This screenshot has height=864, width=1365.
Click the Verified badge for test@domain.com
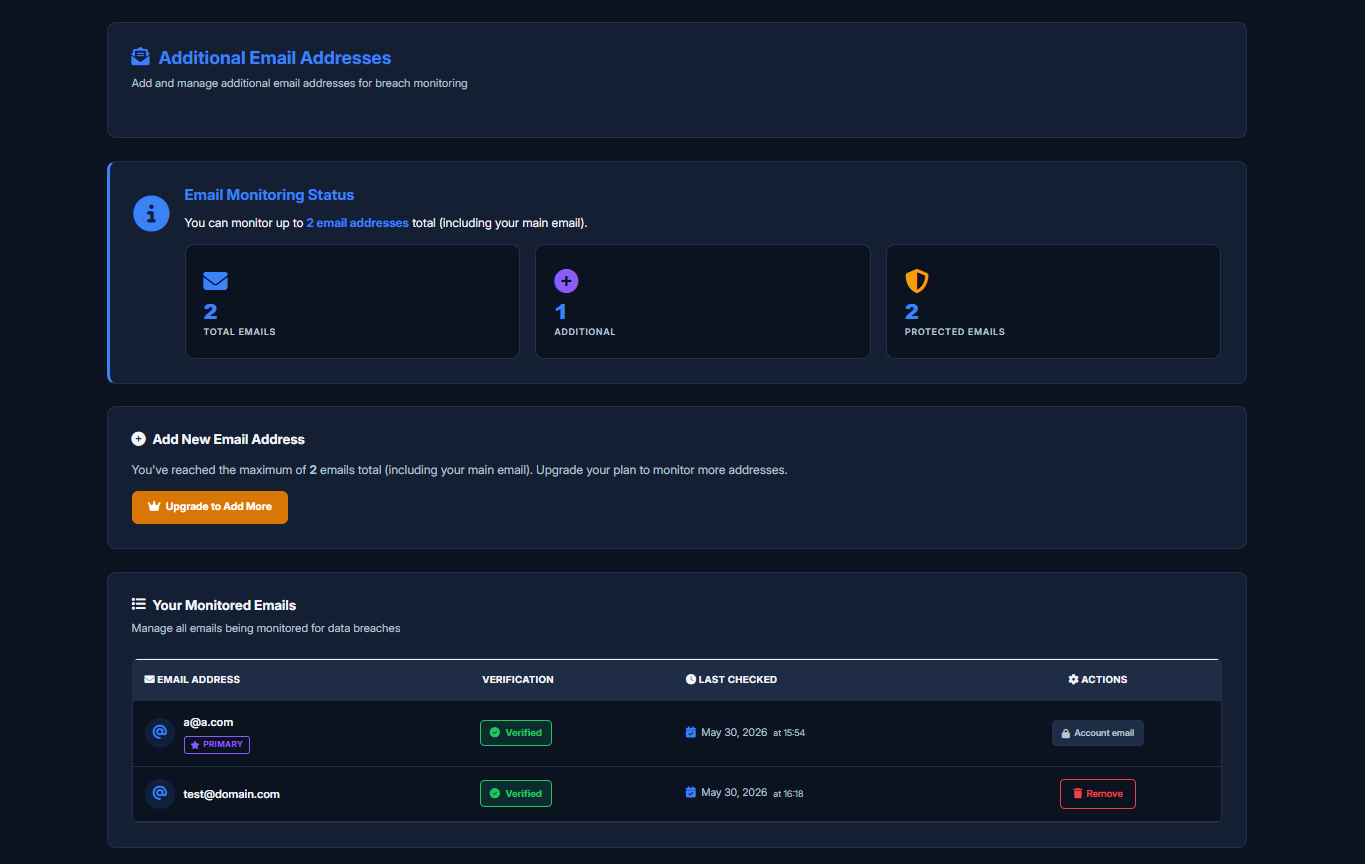516,794
